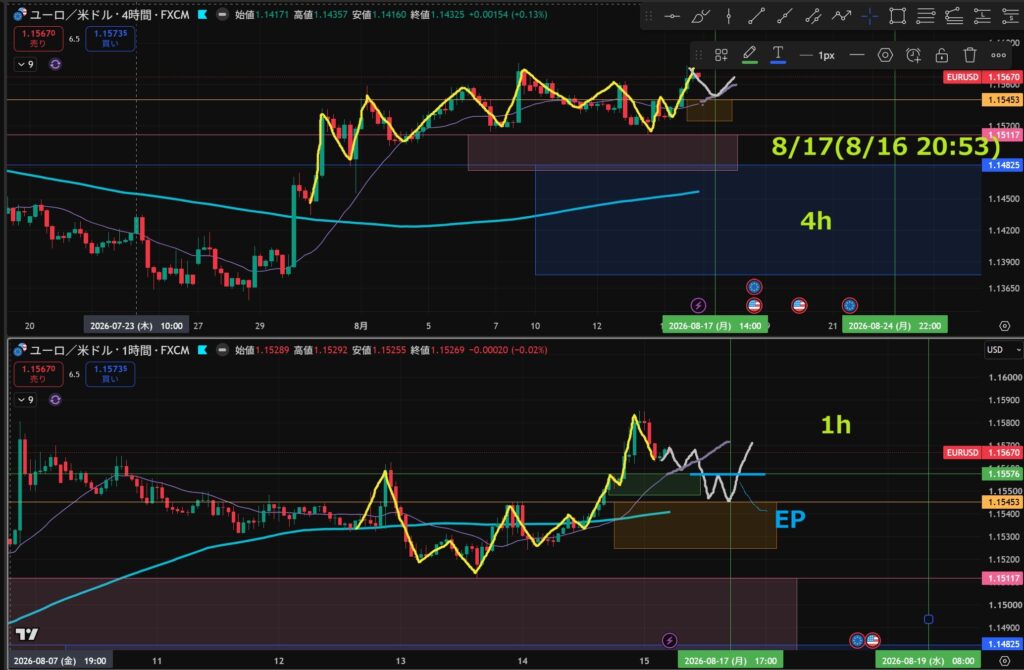Screen dimensions: 1024x670
Task: Change the text color with the T icon
Action: 778,54
